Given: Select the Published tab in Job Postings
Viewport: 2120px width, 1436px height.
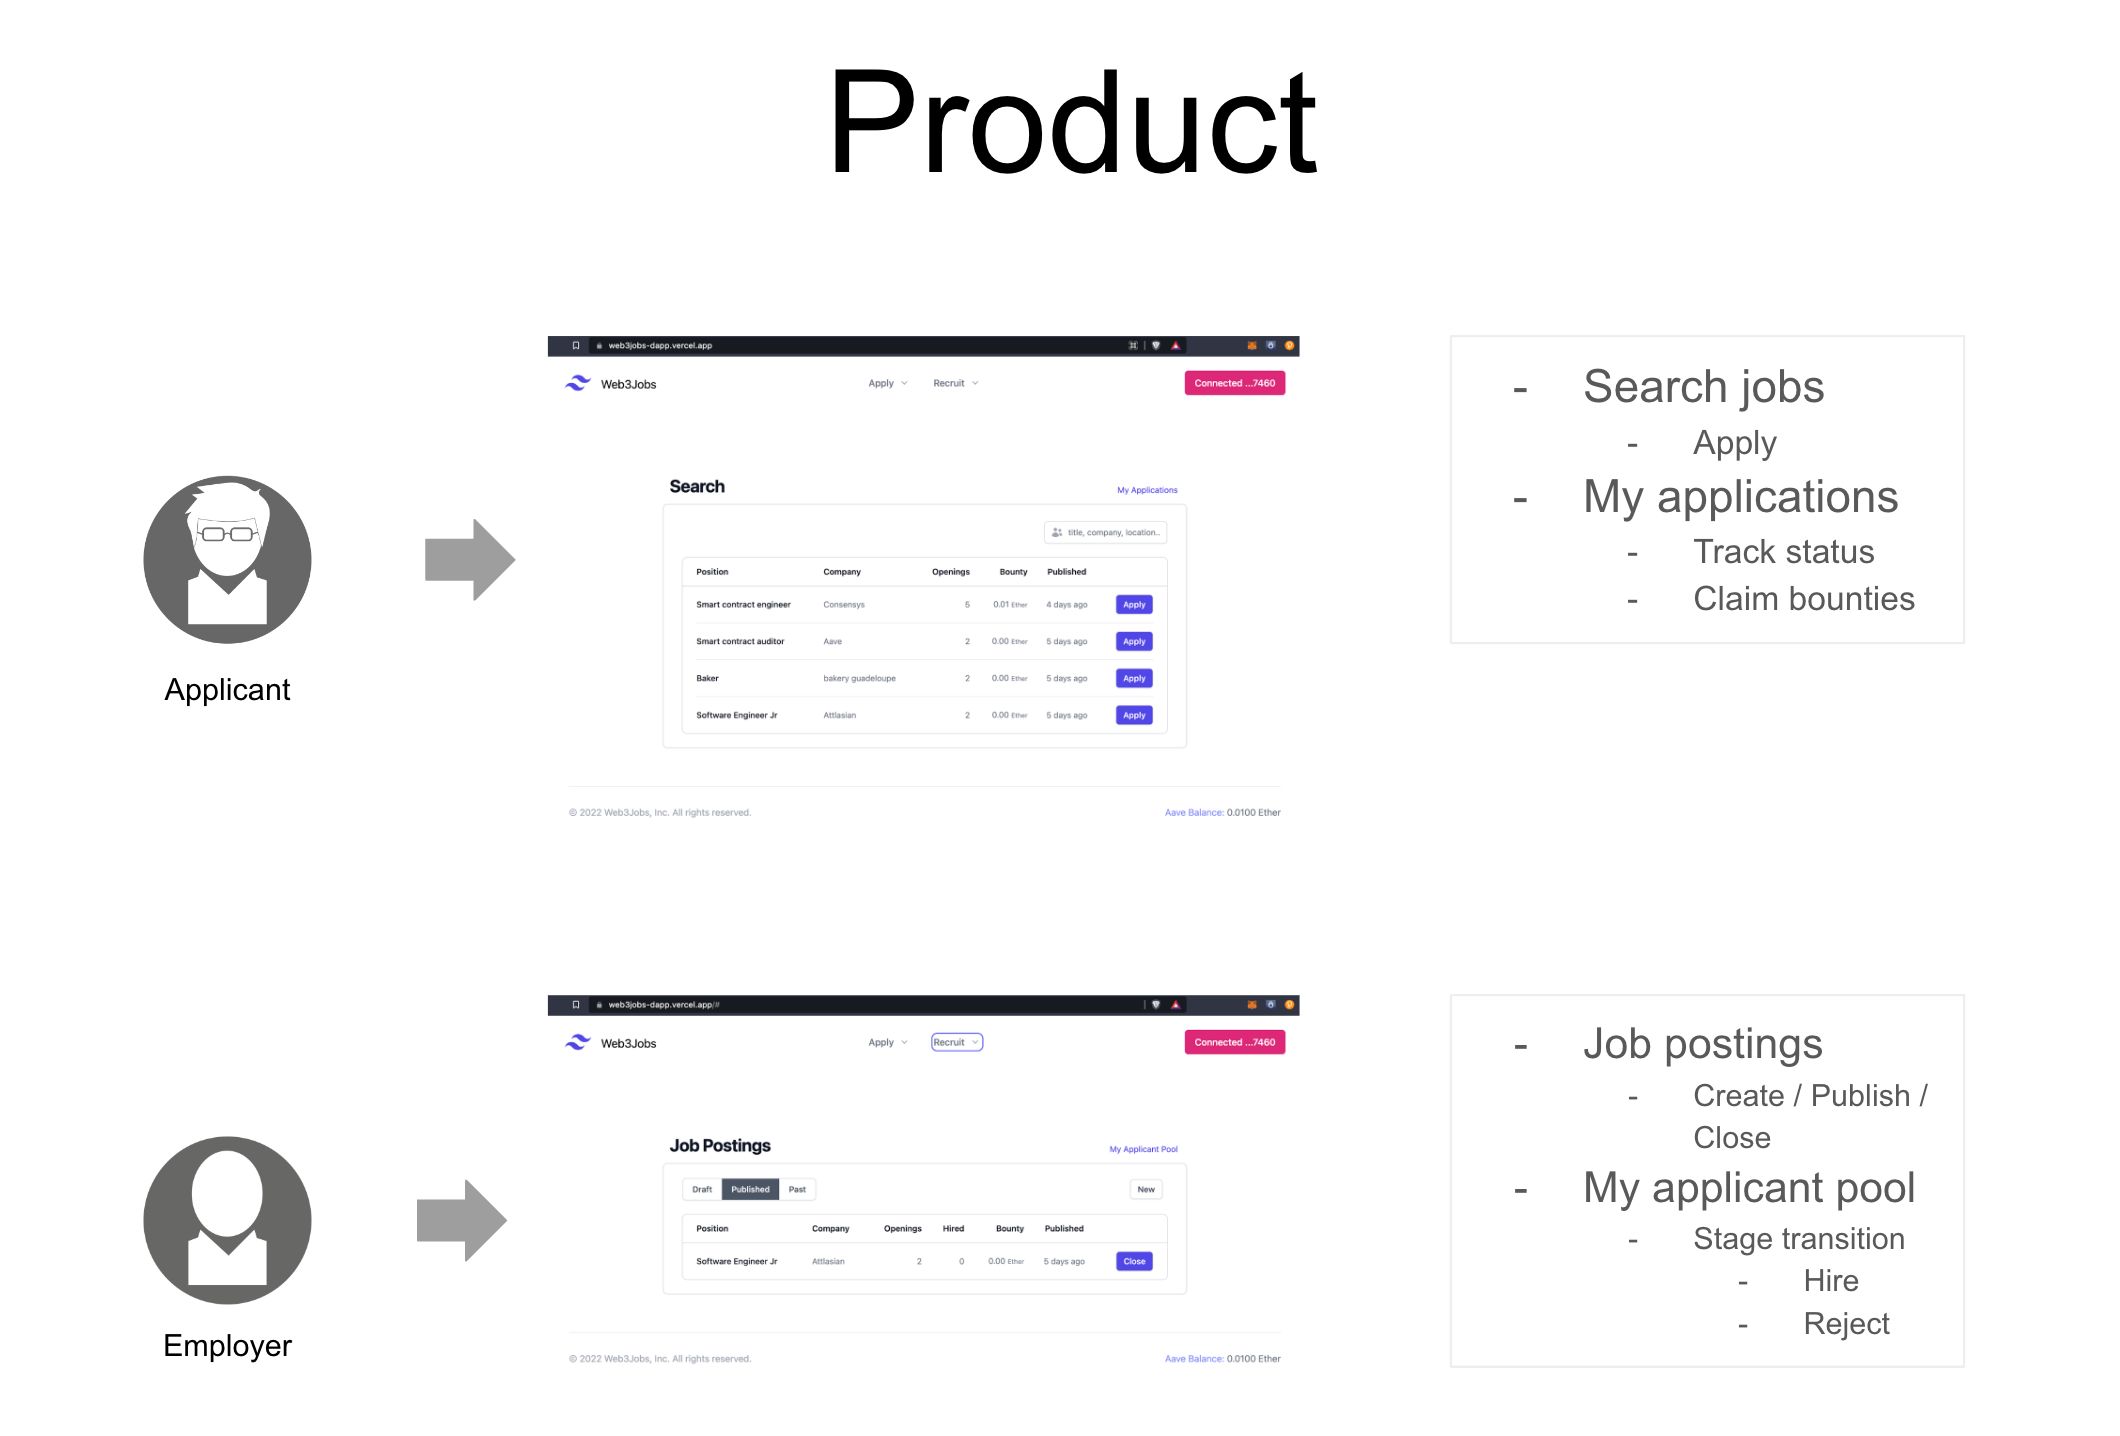Looking at the screenshot, I should pos(750,1189).
